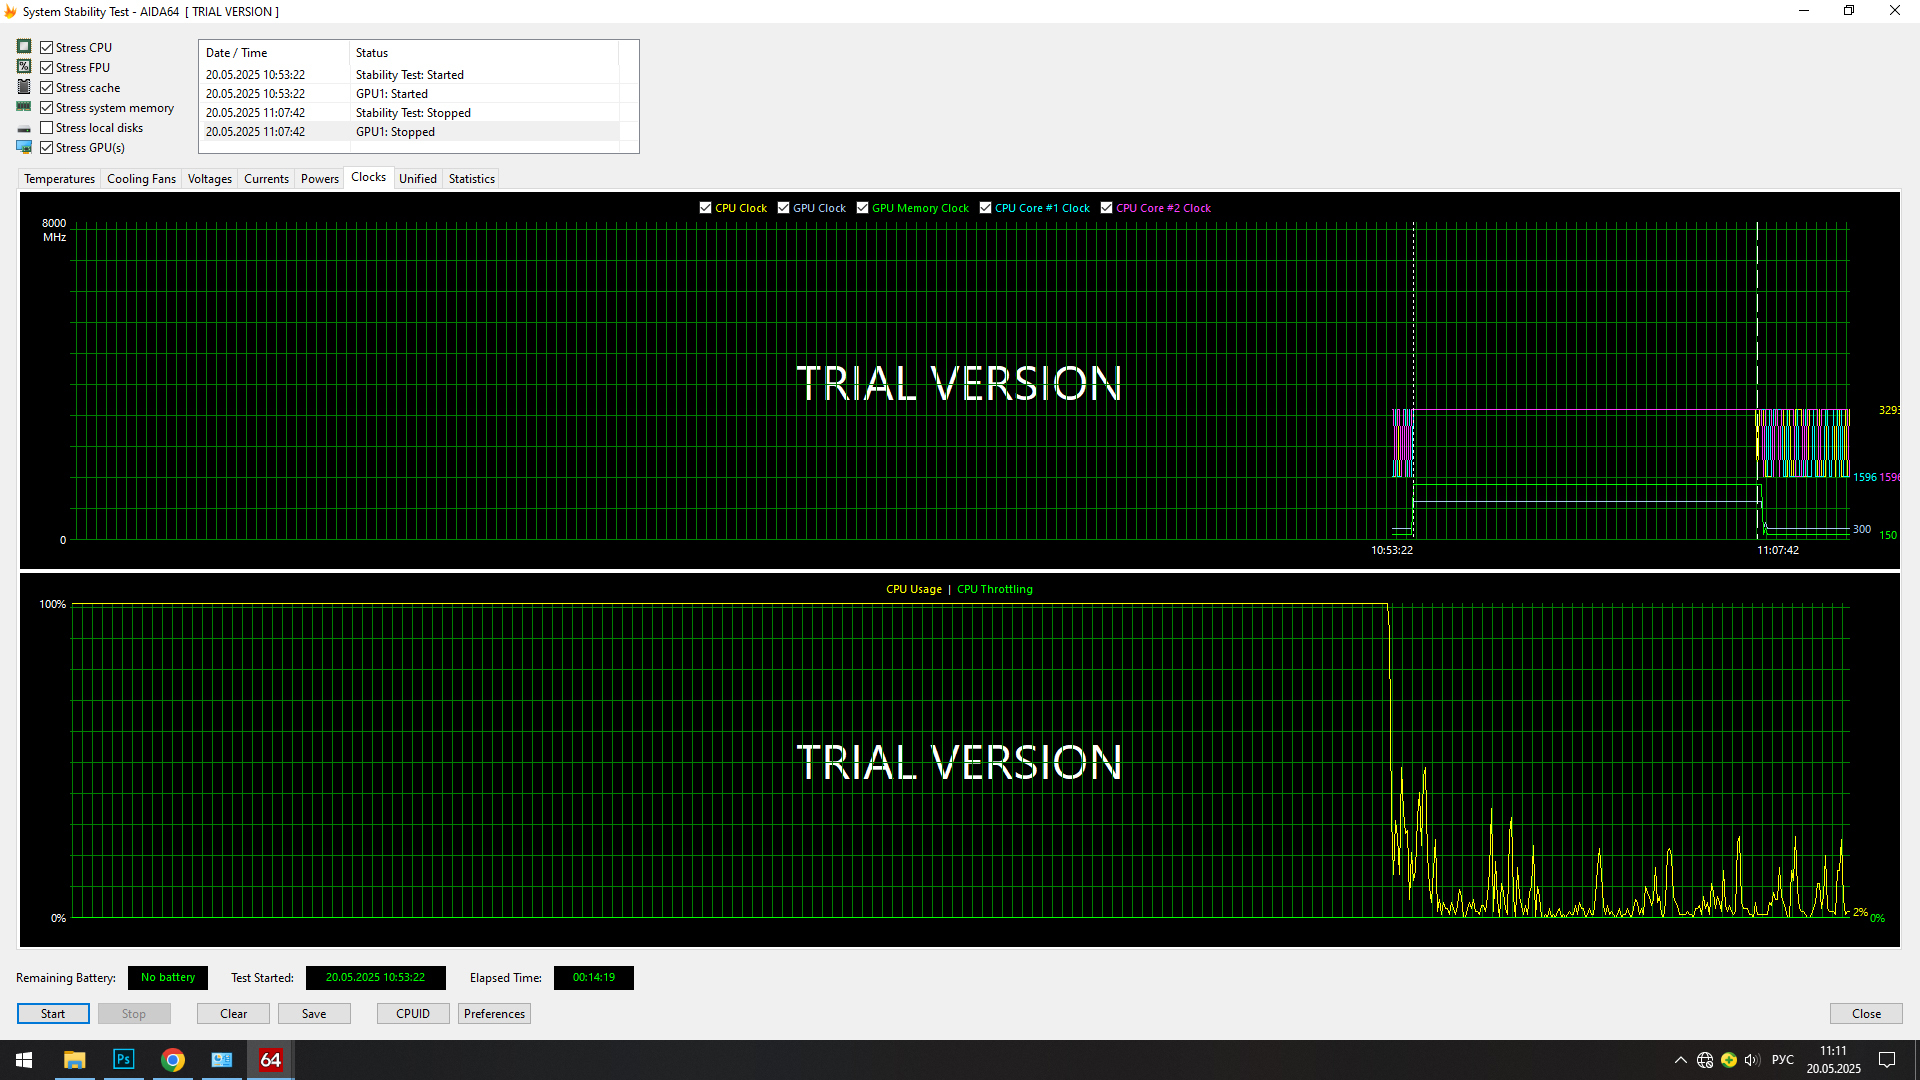Uncheck Stress system memory checkbox
This screenshot has width=1920, height=1080.
[x=46, y=107]
